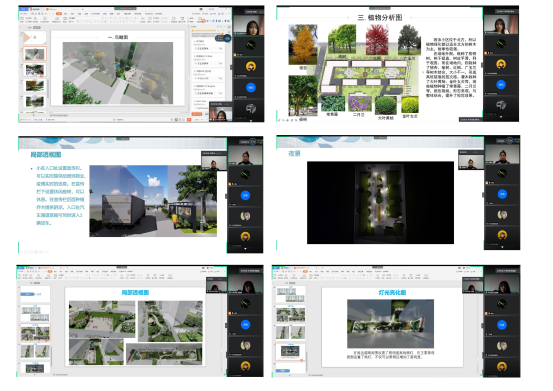
Task: Select yellow autumn tree thumbnail in 鸟瞰图 slide list
Action: (35, 86)
